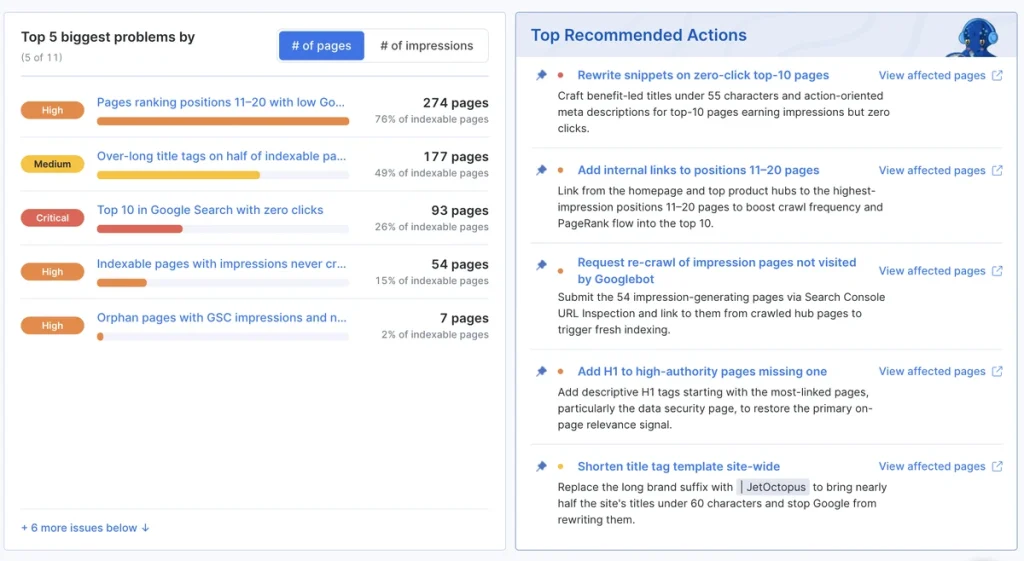Open Orphan pages with GSC impressions problem
Viewport: 1024px width, 561px height.
pos(221,317)
